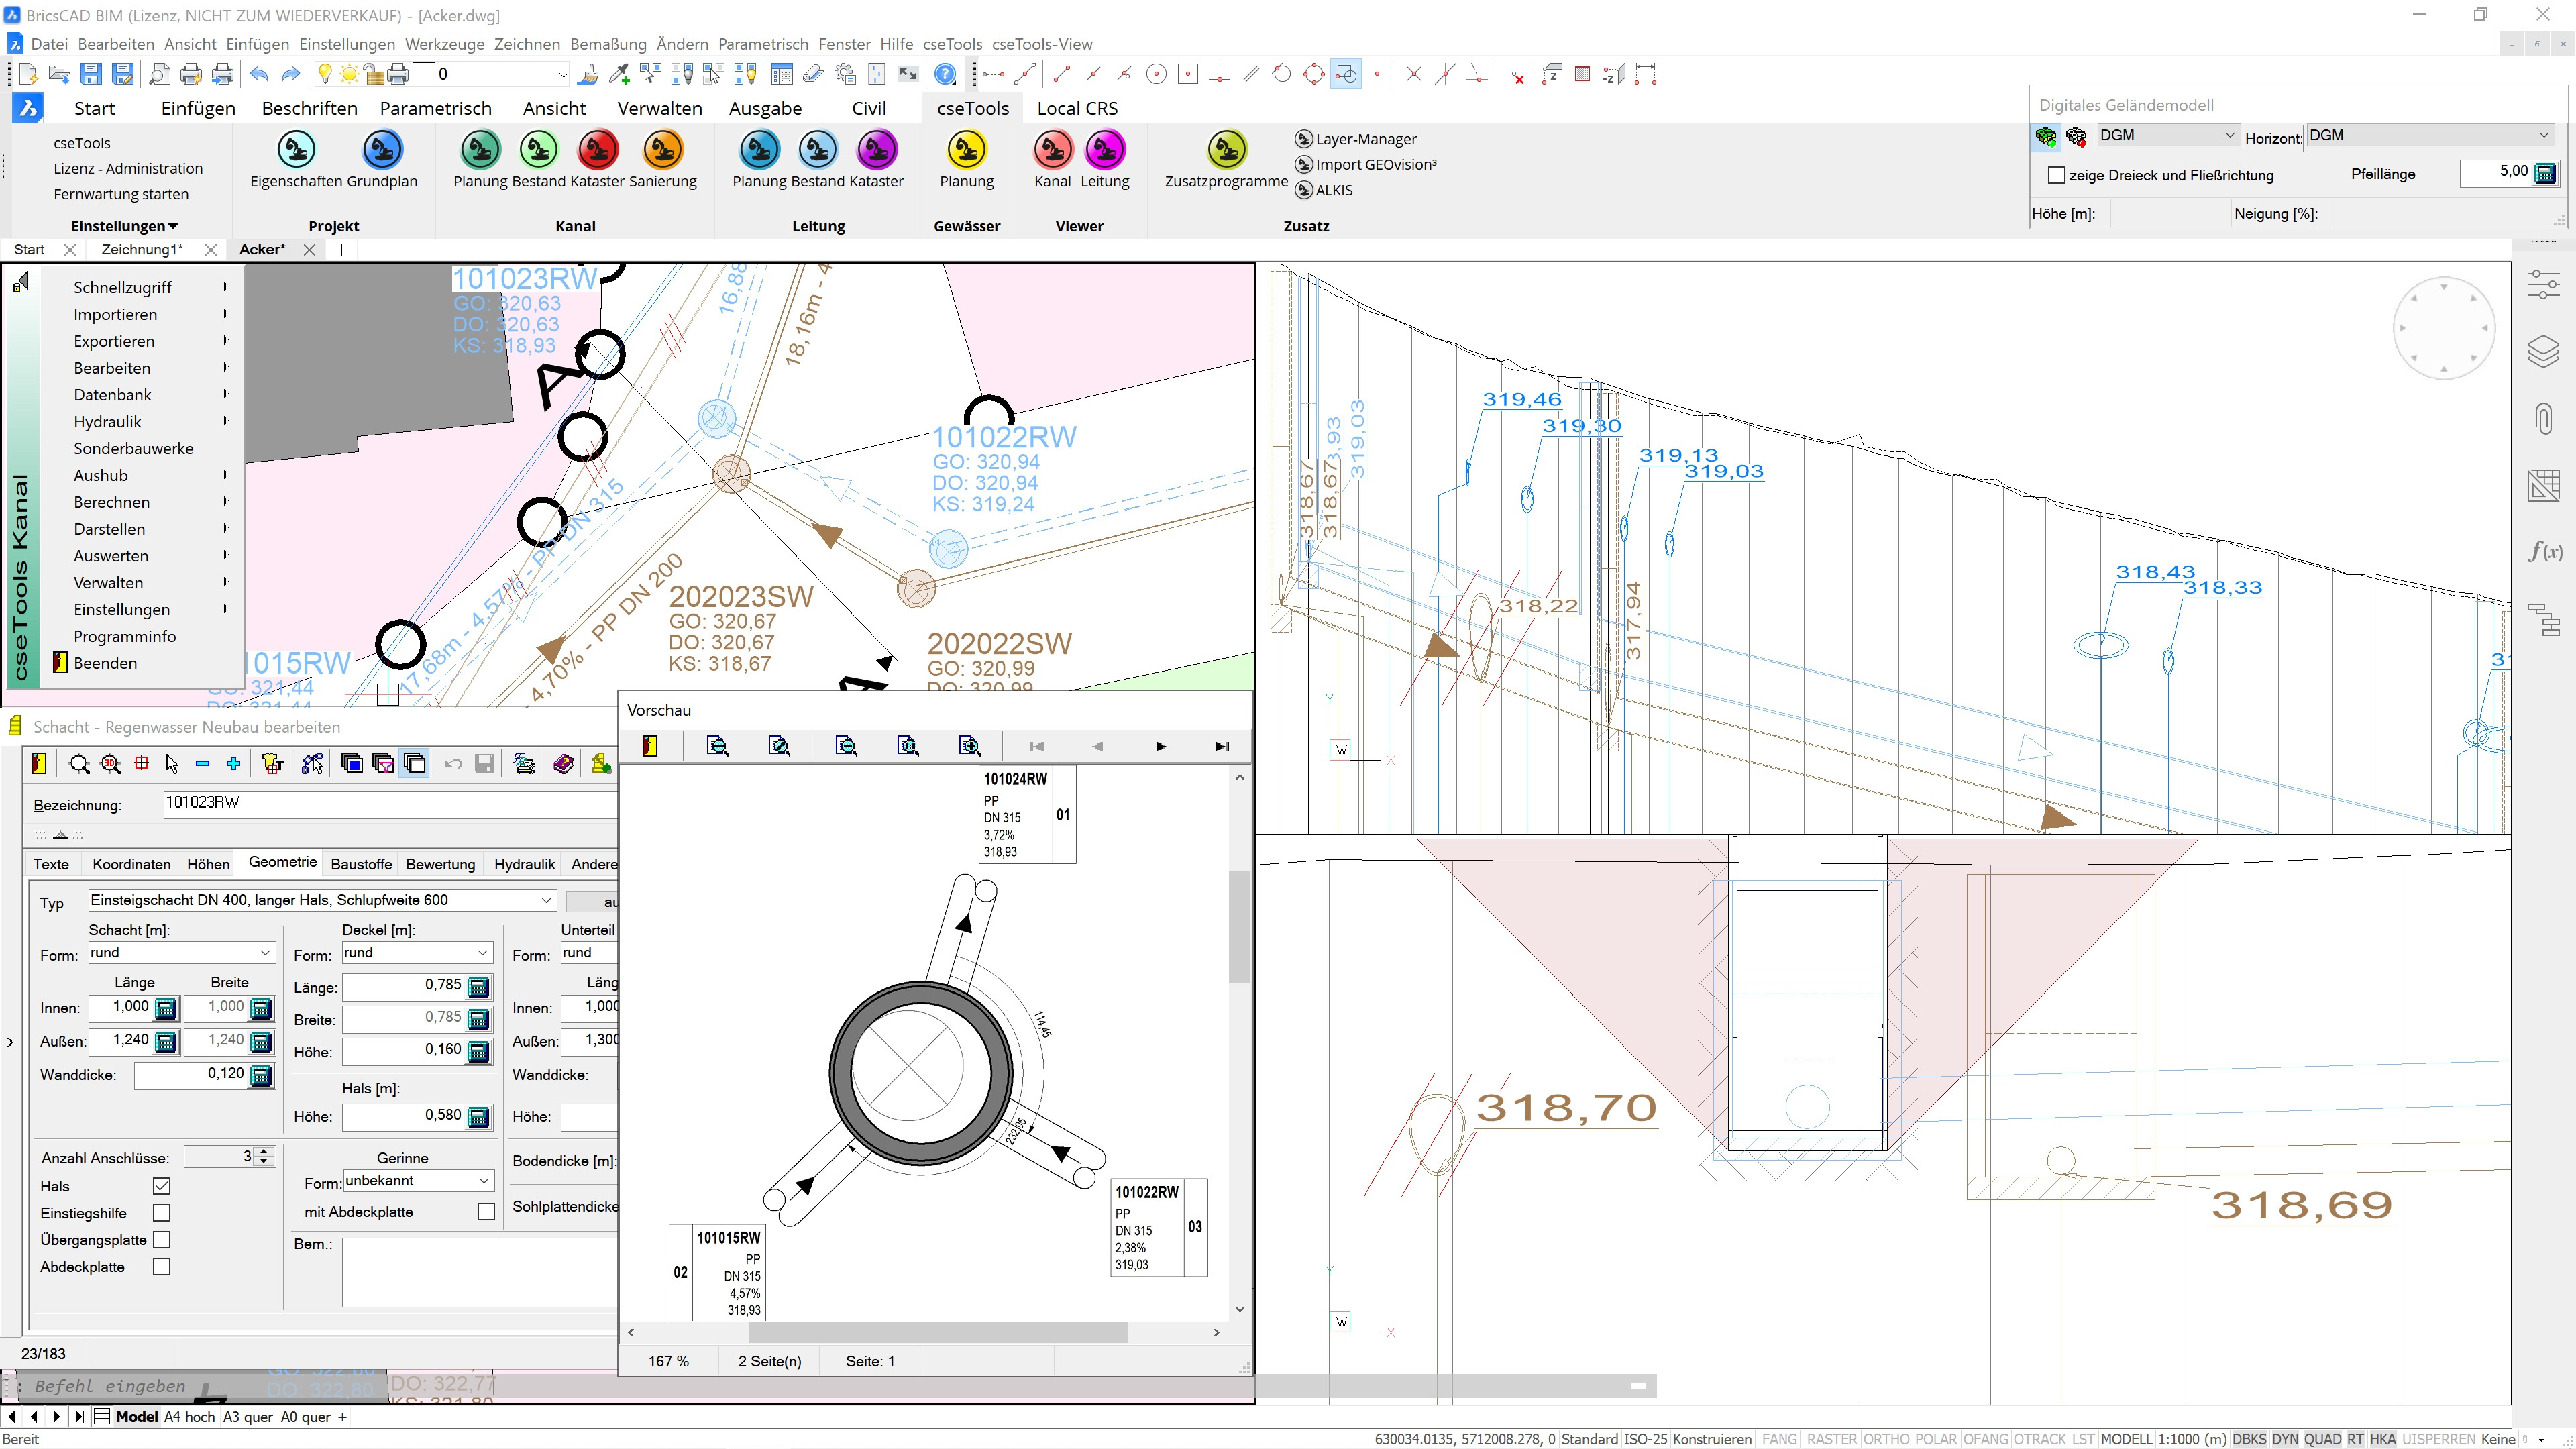Image resolution: width=2576 pixels, height=1449 pixels.
Task: Click the plus icon in Schacht toolbar
Action: (x=234, y=764)
